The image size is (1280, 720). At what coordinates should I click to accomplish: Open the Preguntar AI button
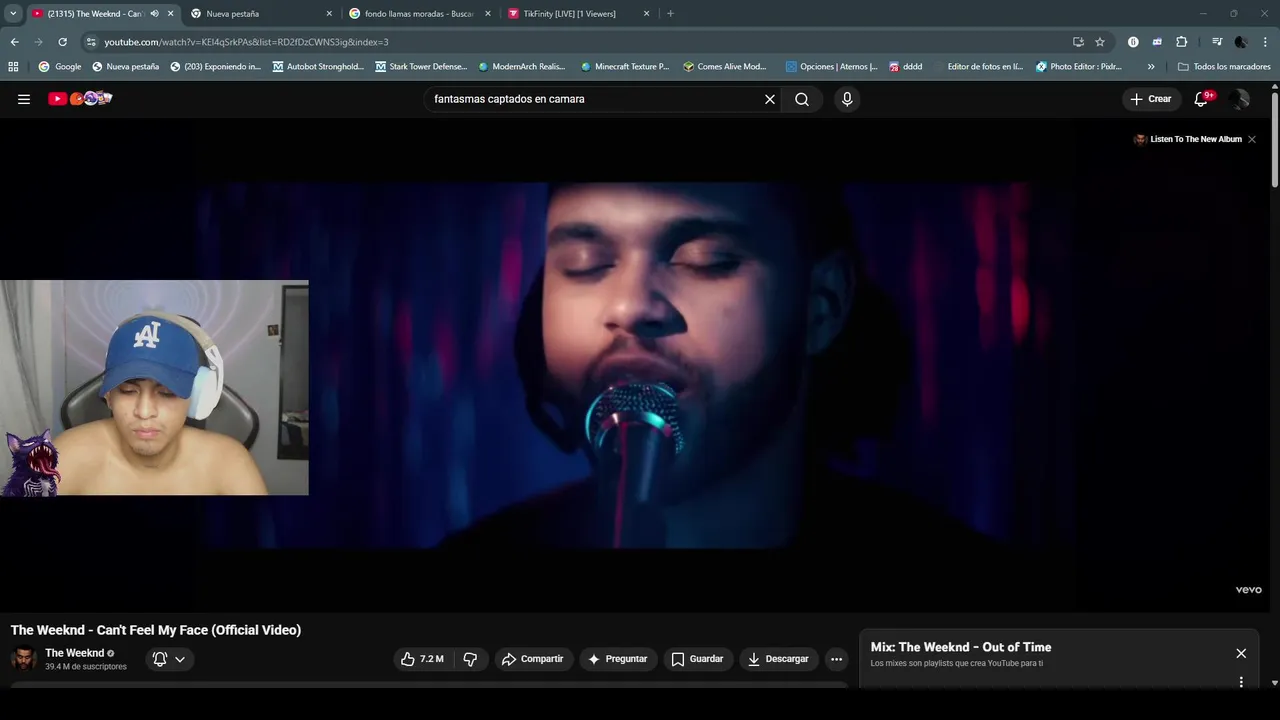618,659
